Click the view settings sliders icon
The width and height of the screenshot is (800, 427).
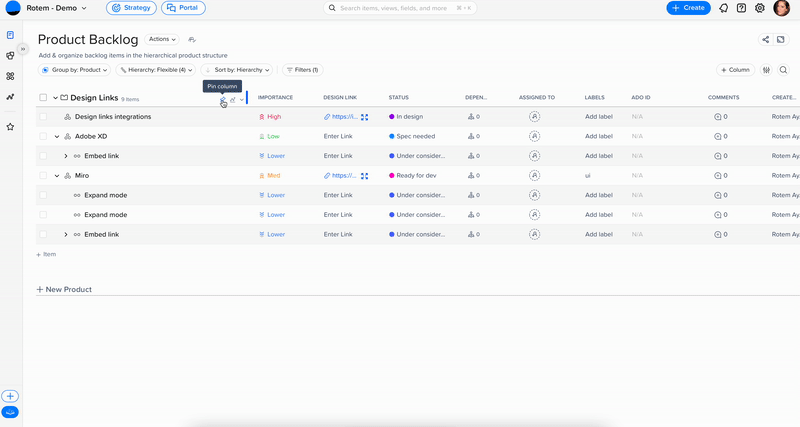point(767,70)
